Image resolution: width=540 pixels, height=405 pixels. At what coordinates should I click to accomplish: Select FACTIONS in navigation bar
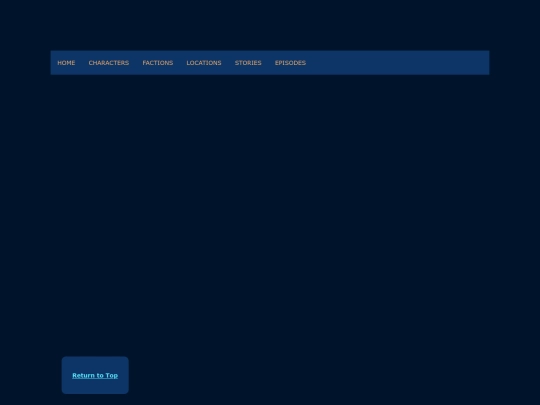[x=158, y=63]
